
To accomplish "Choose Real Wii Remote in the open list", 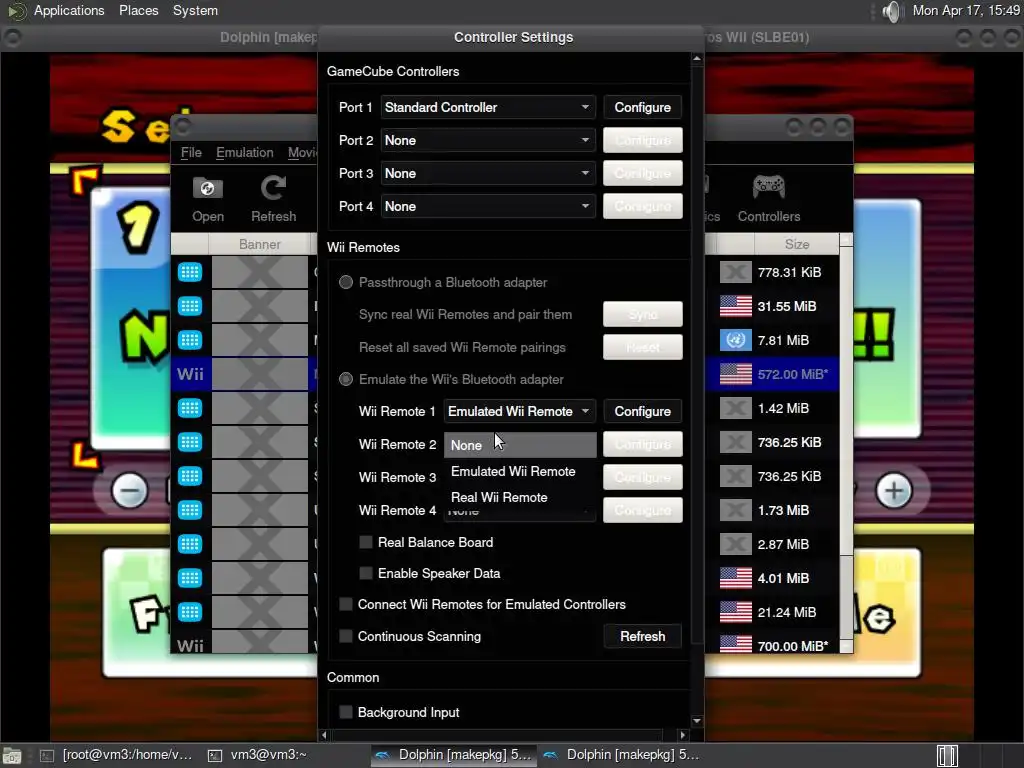I will (x=520, y=498).
